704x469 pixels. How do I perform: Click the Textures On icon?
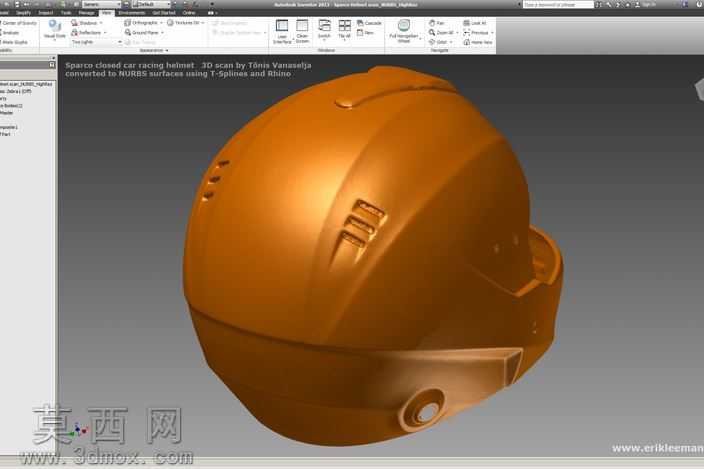pos(170,22)
